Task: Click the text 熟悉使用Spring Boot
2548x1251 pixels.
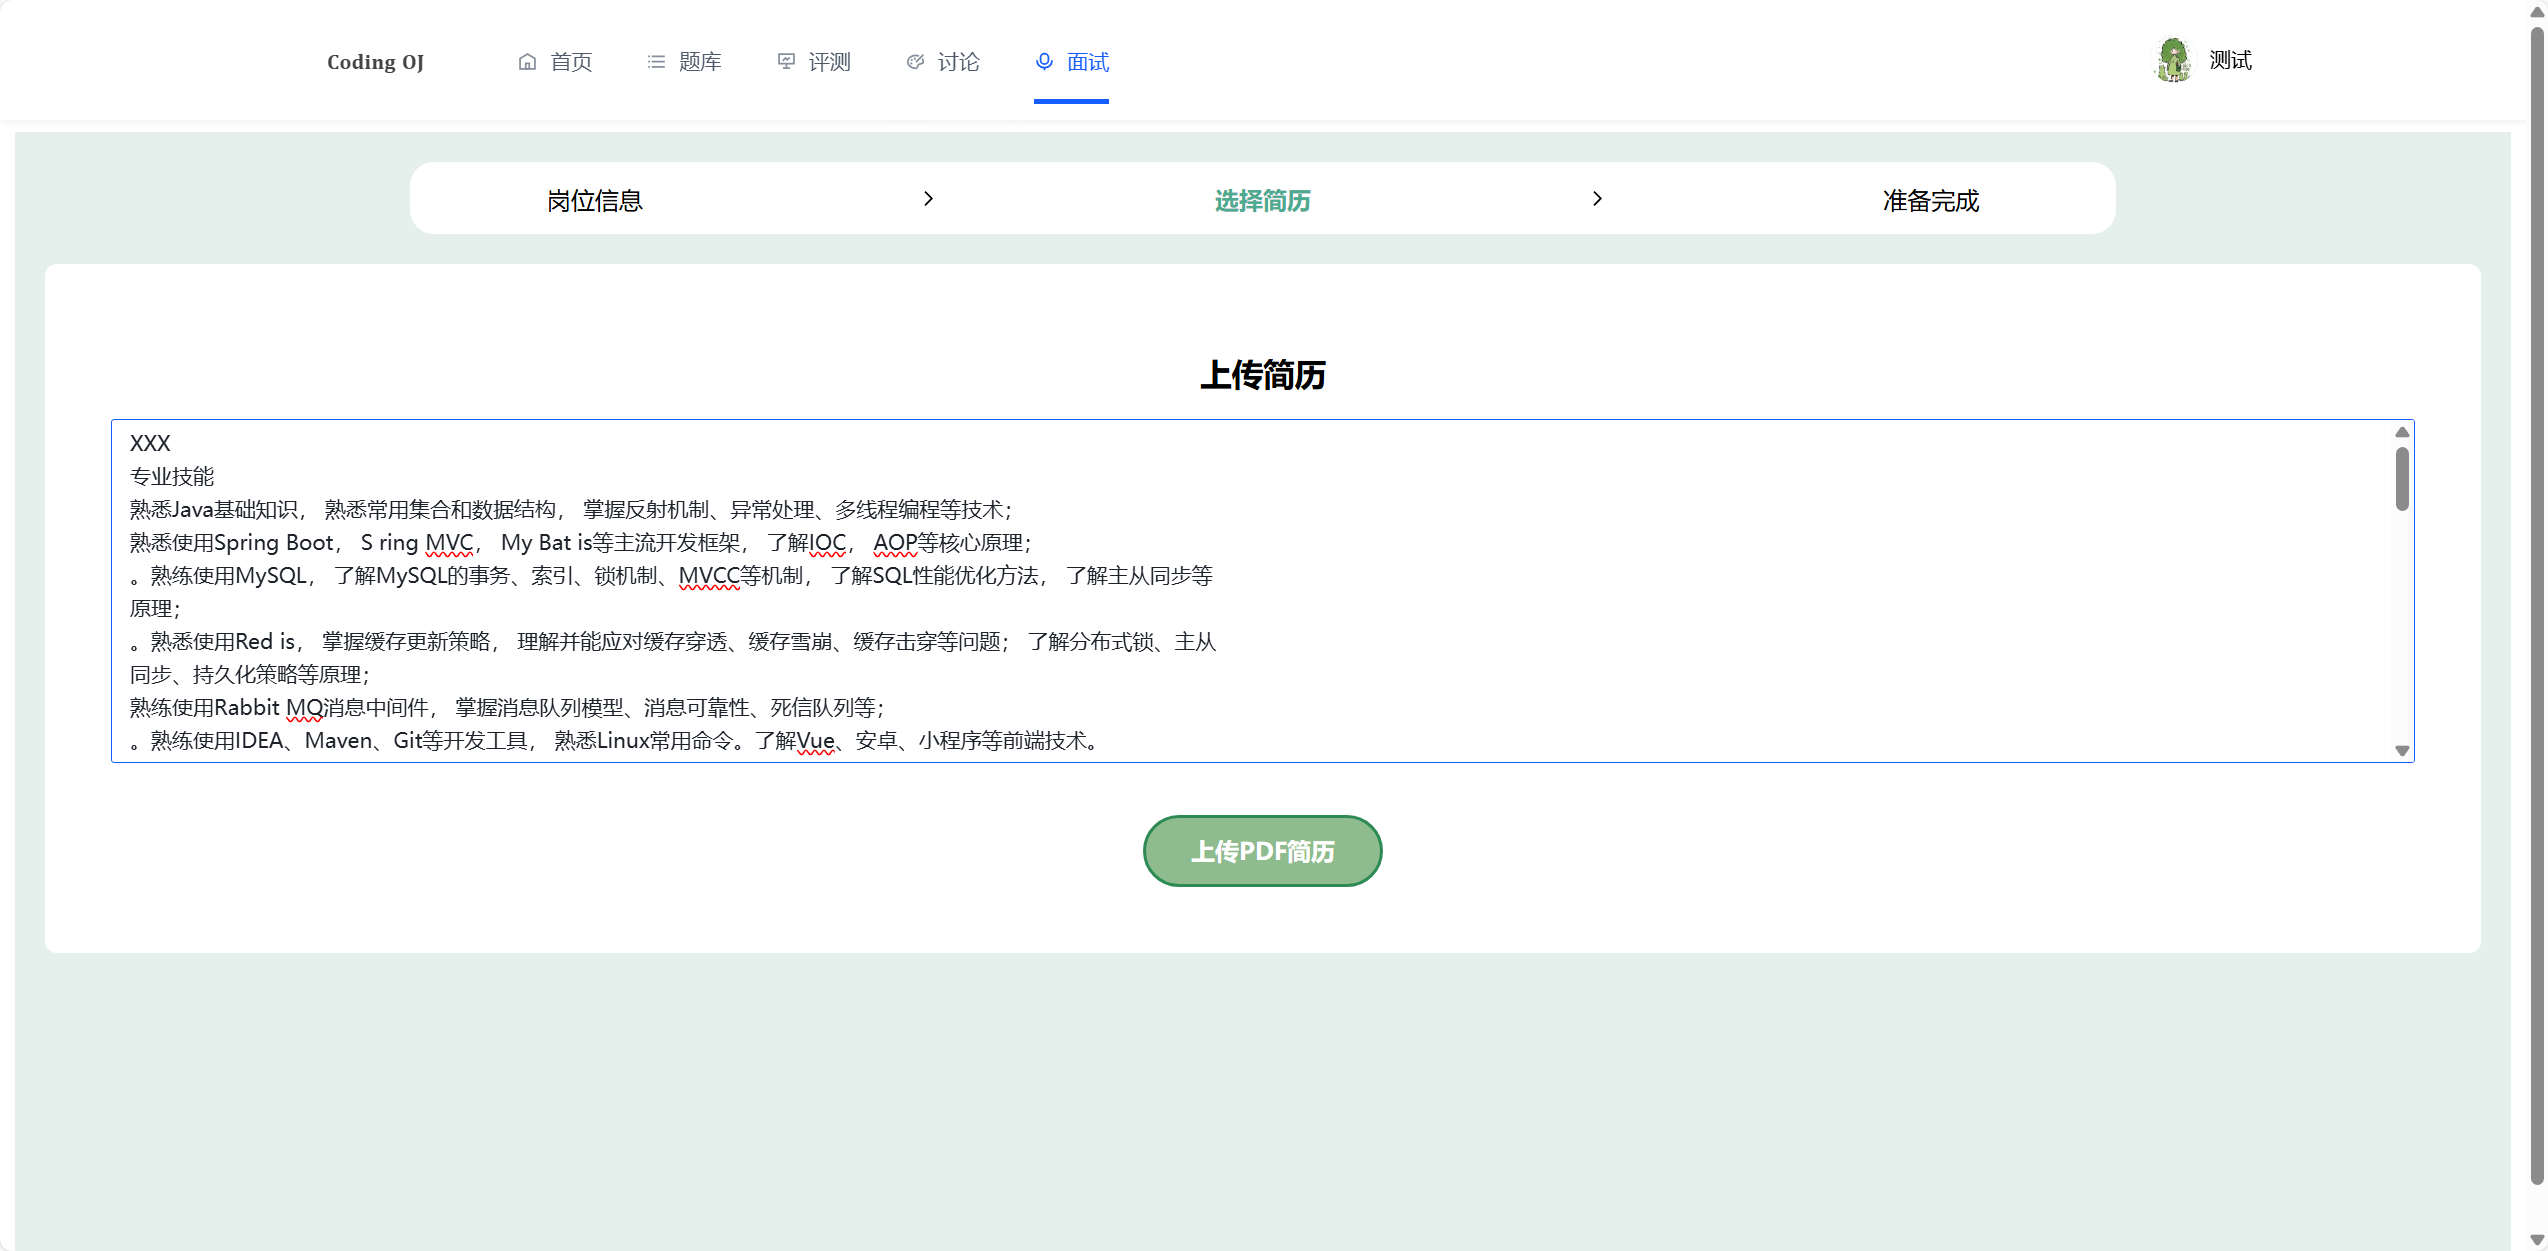Action: (x=232, y=543)
